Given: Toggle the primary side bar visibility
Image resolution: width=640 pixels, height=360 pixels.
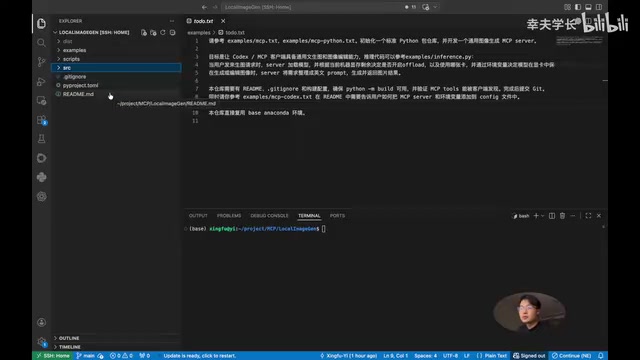Looking at the screenshot, I should [578, 7].
